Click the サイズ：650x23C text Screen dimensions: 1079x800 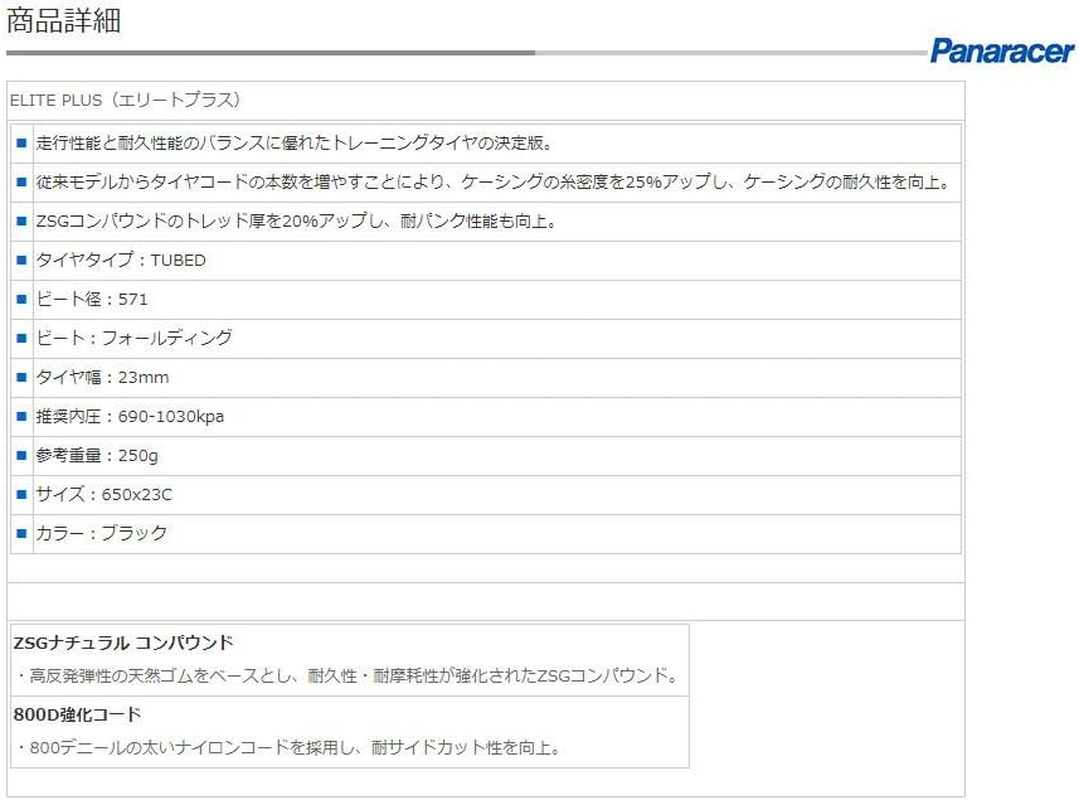(x=105, y=495)
